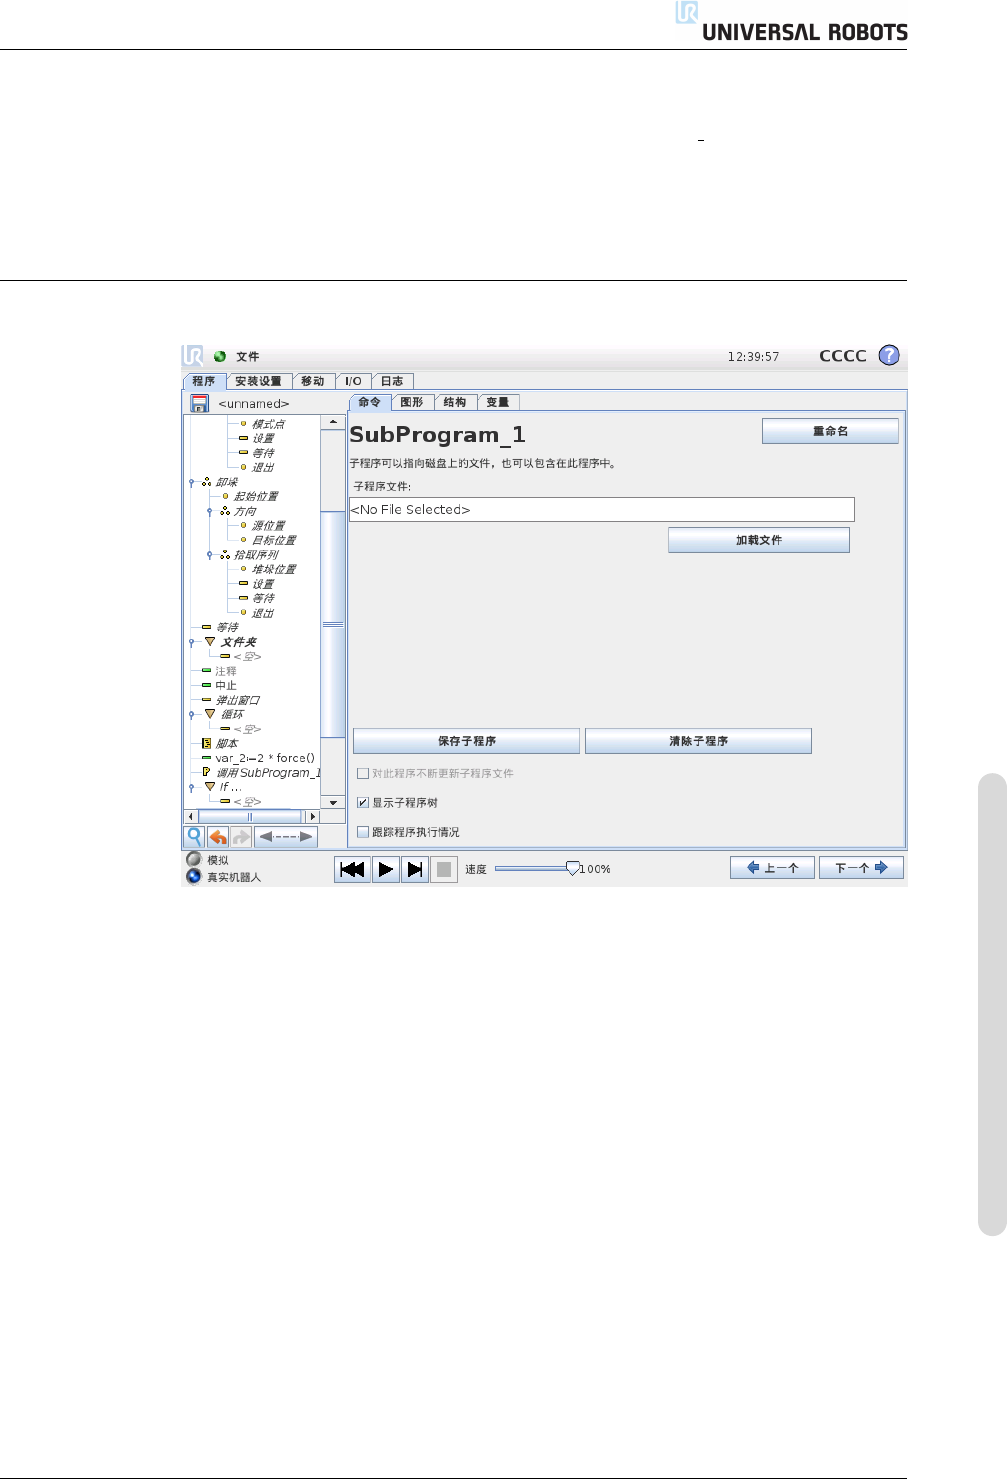Click the triangle icon of 循环 loop node
Viewport: 1007px width, 1479px height.
(x=210, y=714)
